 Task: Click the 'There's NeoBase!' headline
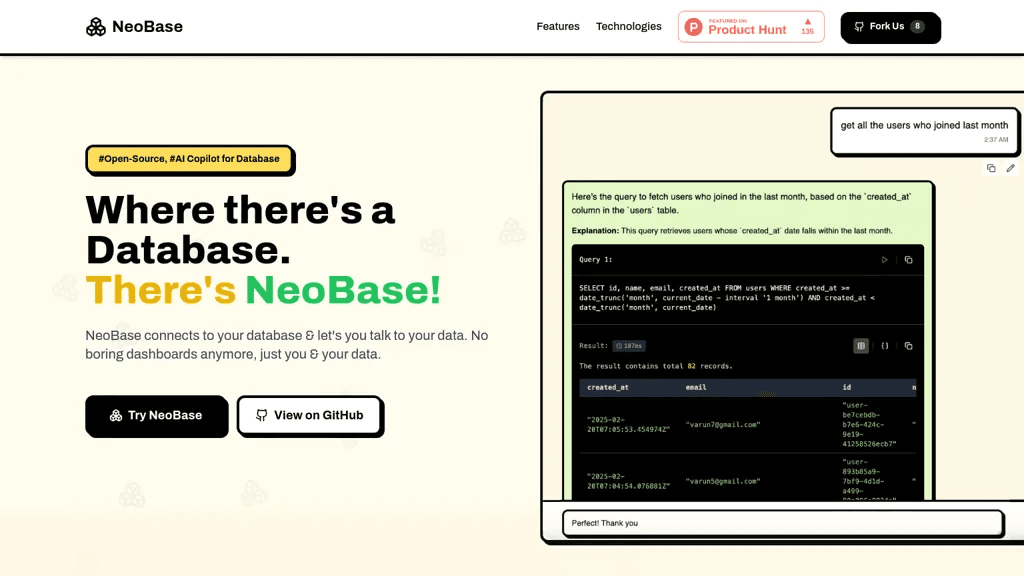[263, 289]
